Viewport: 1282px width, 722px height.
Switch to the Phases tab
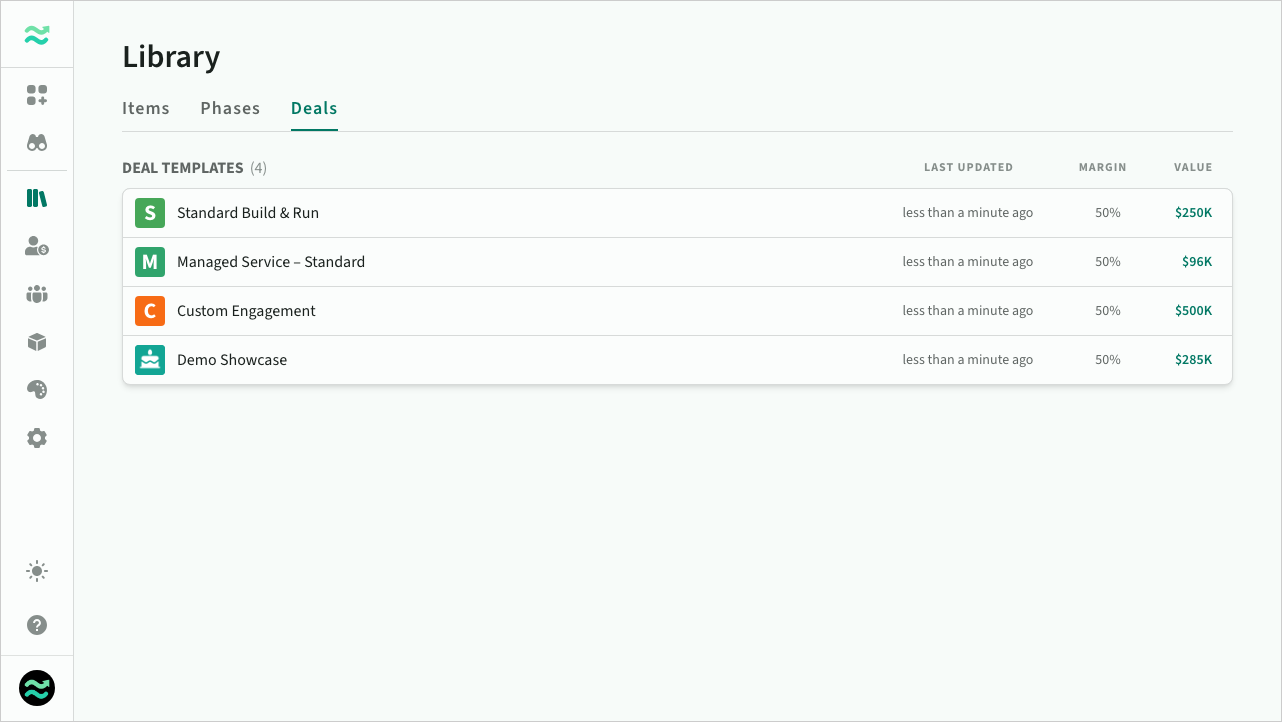pos(230,108)
